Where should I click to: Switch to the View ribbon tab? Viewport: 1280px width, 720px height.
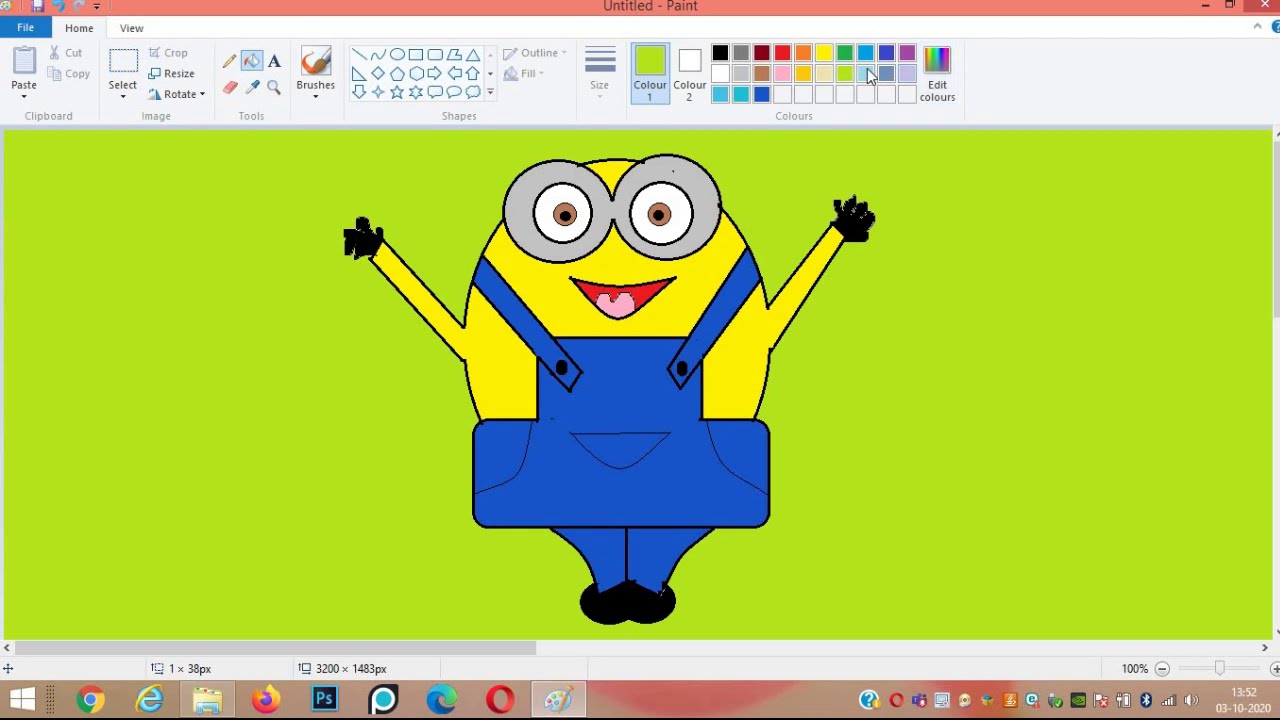(x=131, y=28)
